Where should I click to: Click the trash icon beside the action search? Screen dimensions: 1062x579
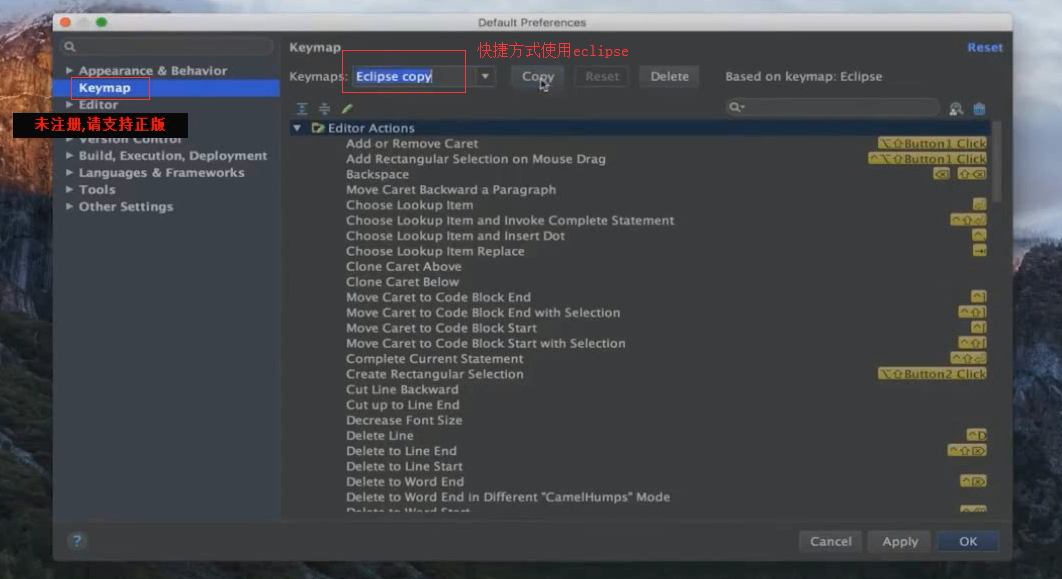coord(979,108)
